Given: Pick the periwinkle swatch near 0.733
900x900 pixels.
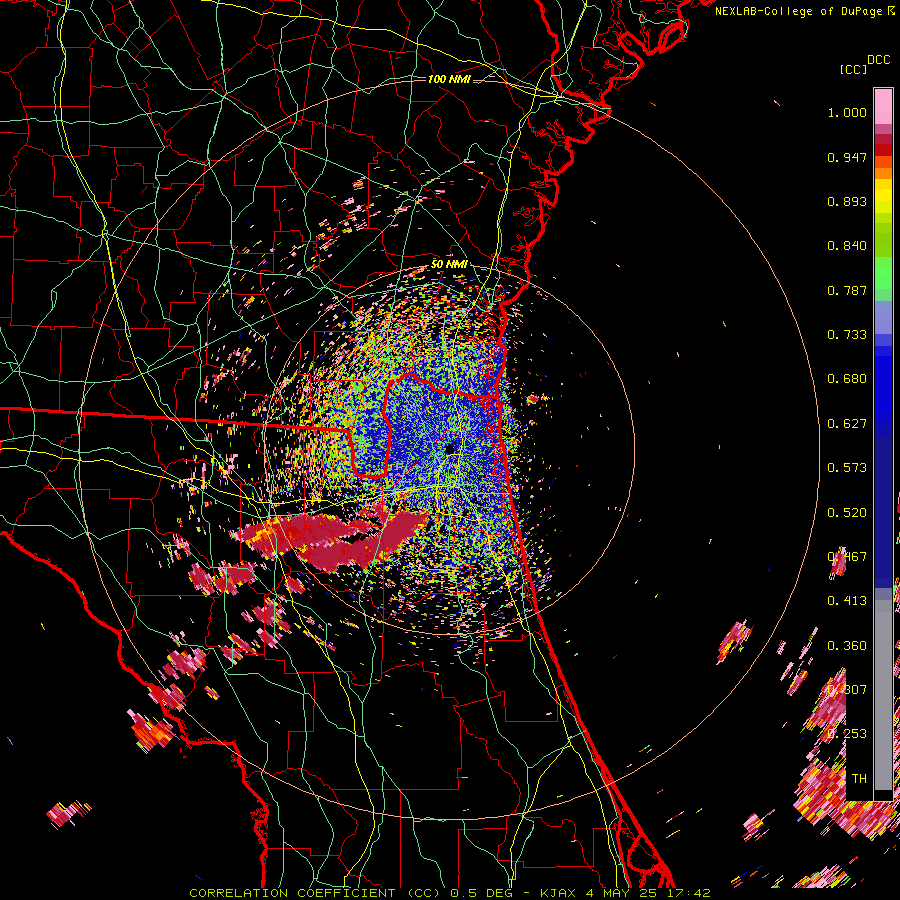Looking at the screenshot, I should pos(883,319).
